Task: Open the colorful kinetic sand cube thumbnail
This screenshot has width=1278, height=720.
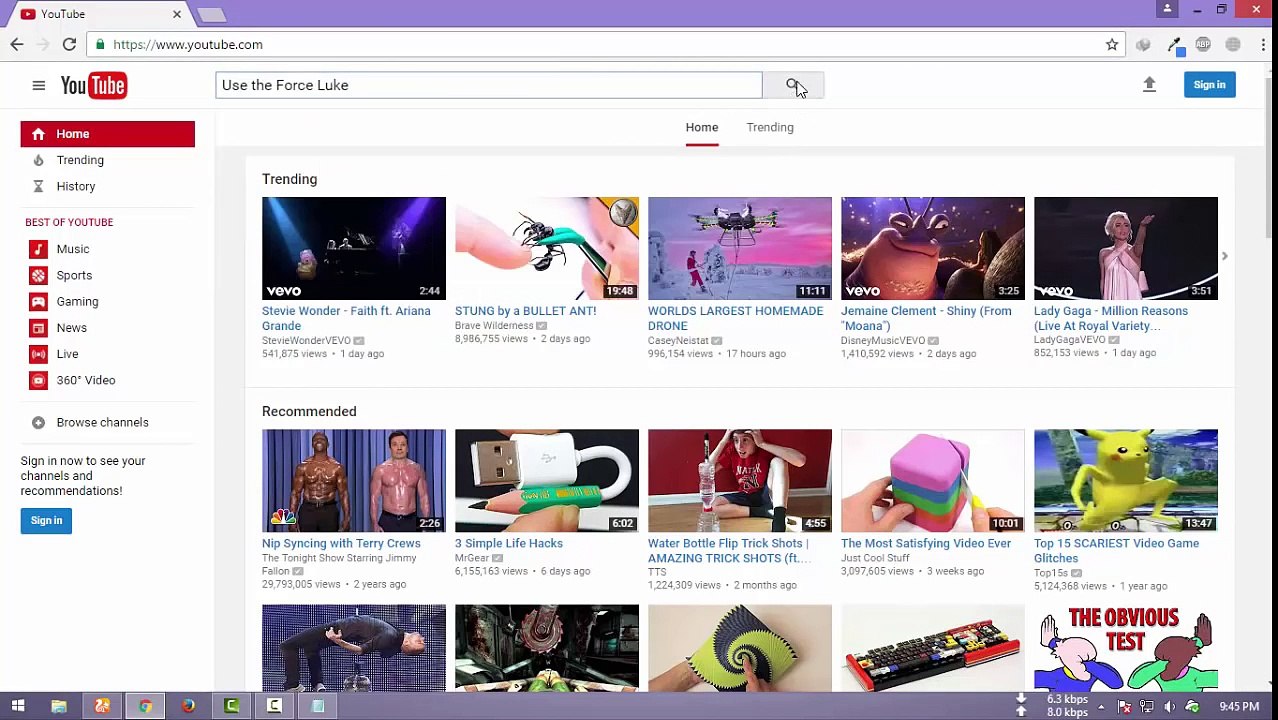Action: click(x=933, y=481)
